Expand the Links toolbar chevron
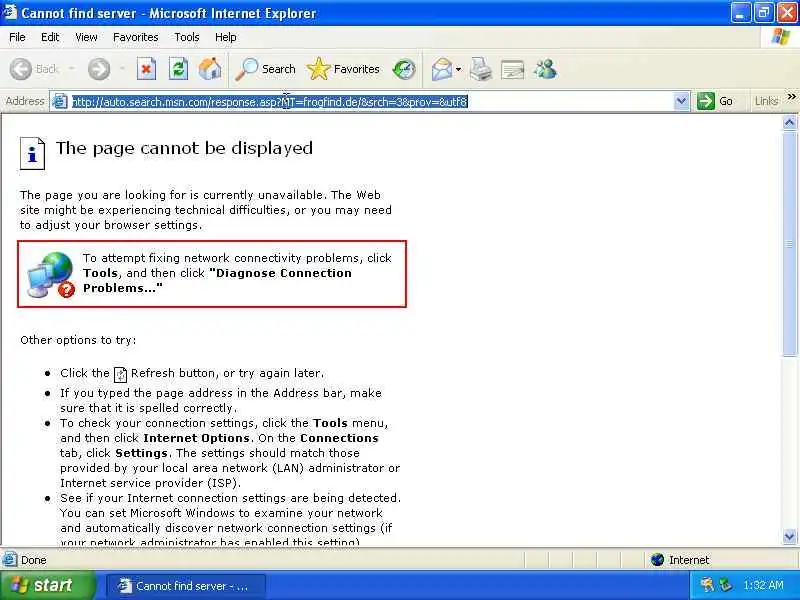This screenshot has width=800, height=600. [x=791, y=97]
